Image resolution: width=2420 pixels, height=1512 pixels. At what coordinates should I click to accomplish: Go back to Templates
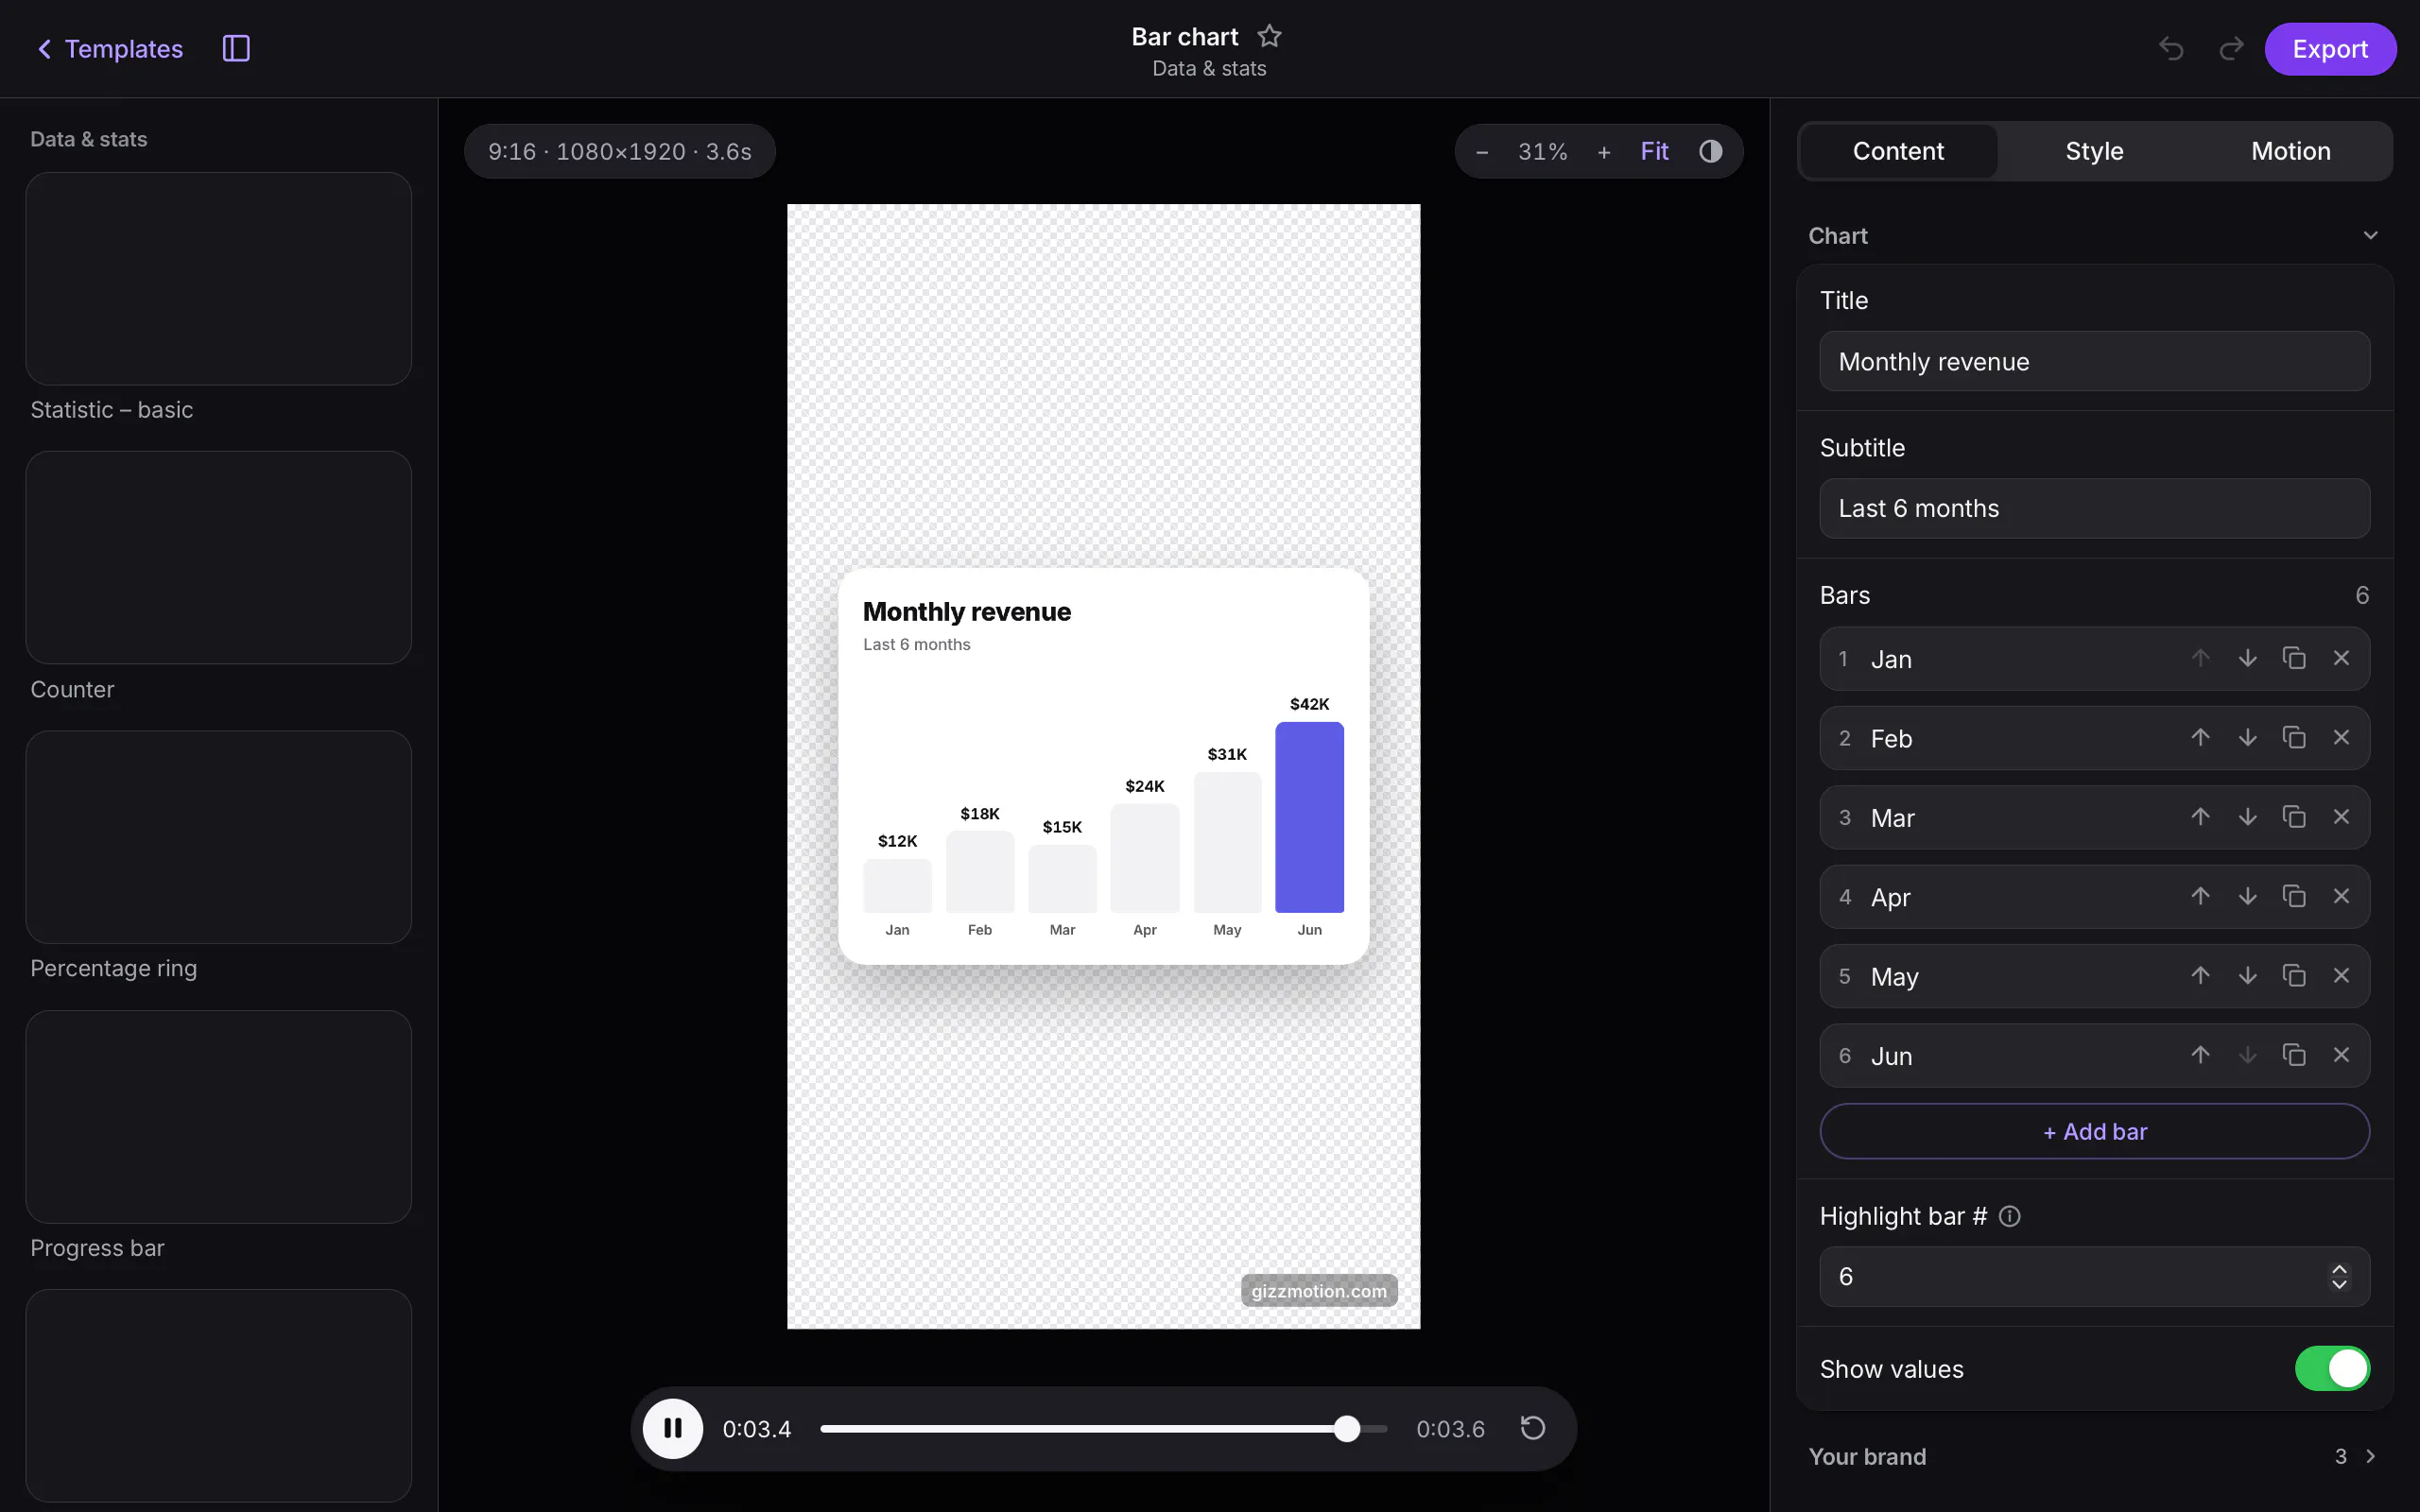pos(110,48)
